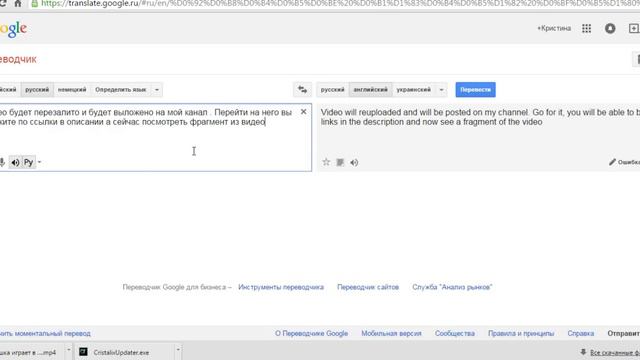Image resolution: width=640 pixels, height=360 pixels.
Task: Open the .mp4 download item
Action: (29, 352)
